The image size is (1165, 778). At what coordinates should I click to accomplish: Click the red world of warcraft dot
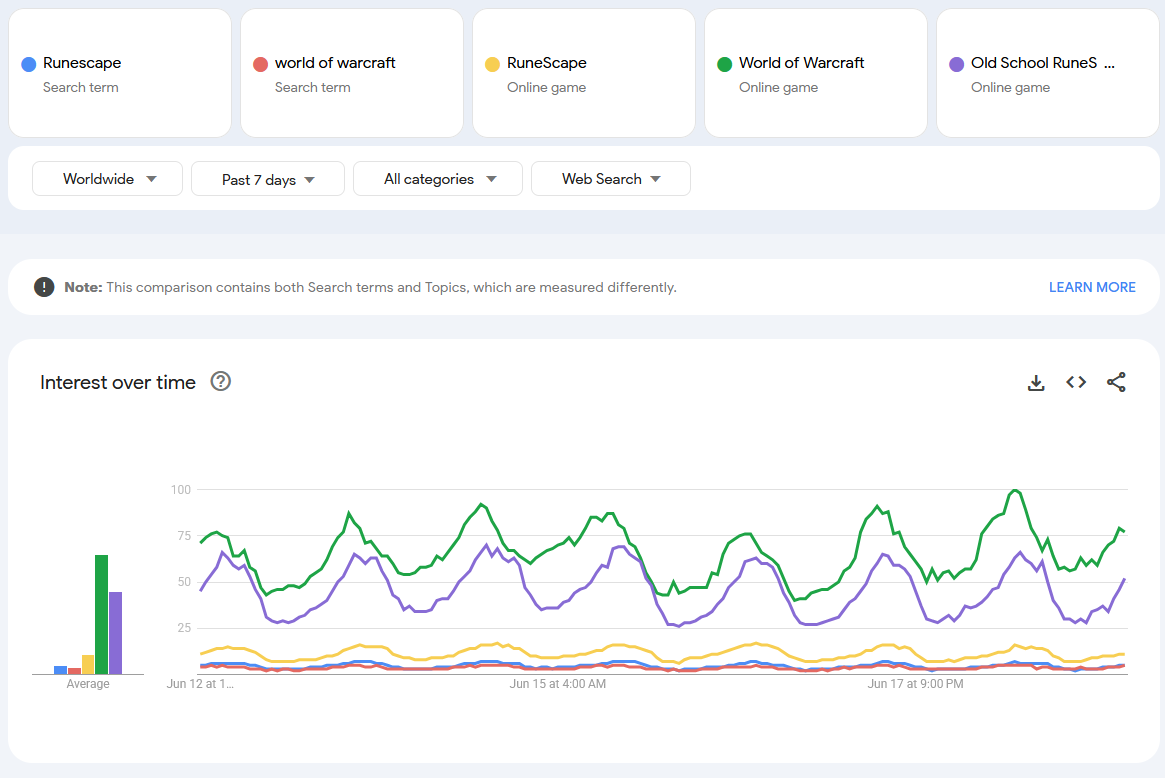260,65
